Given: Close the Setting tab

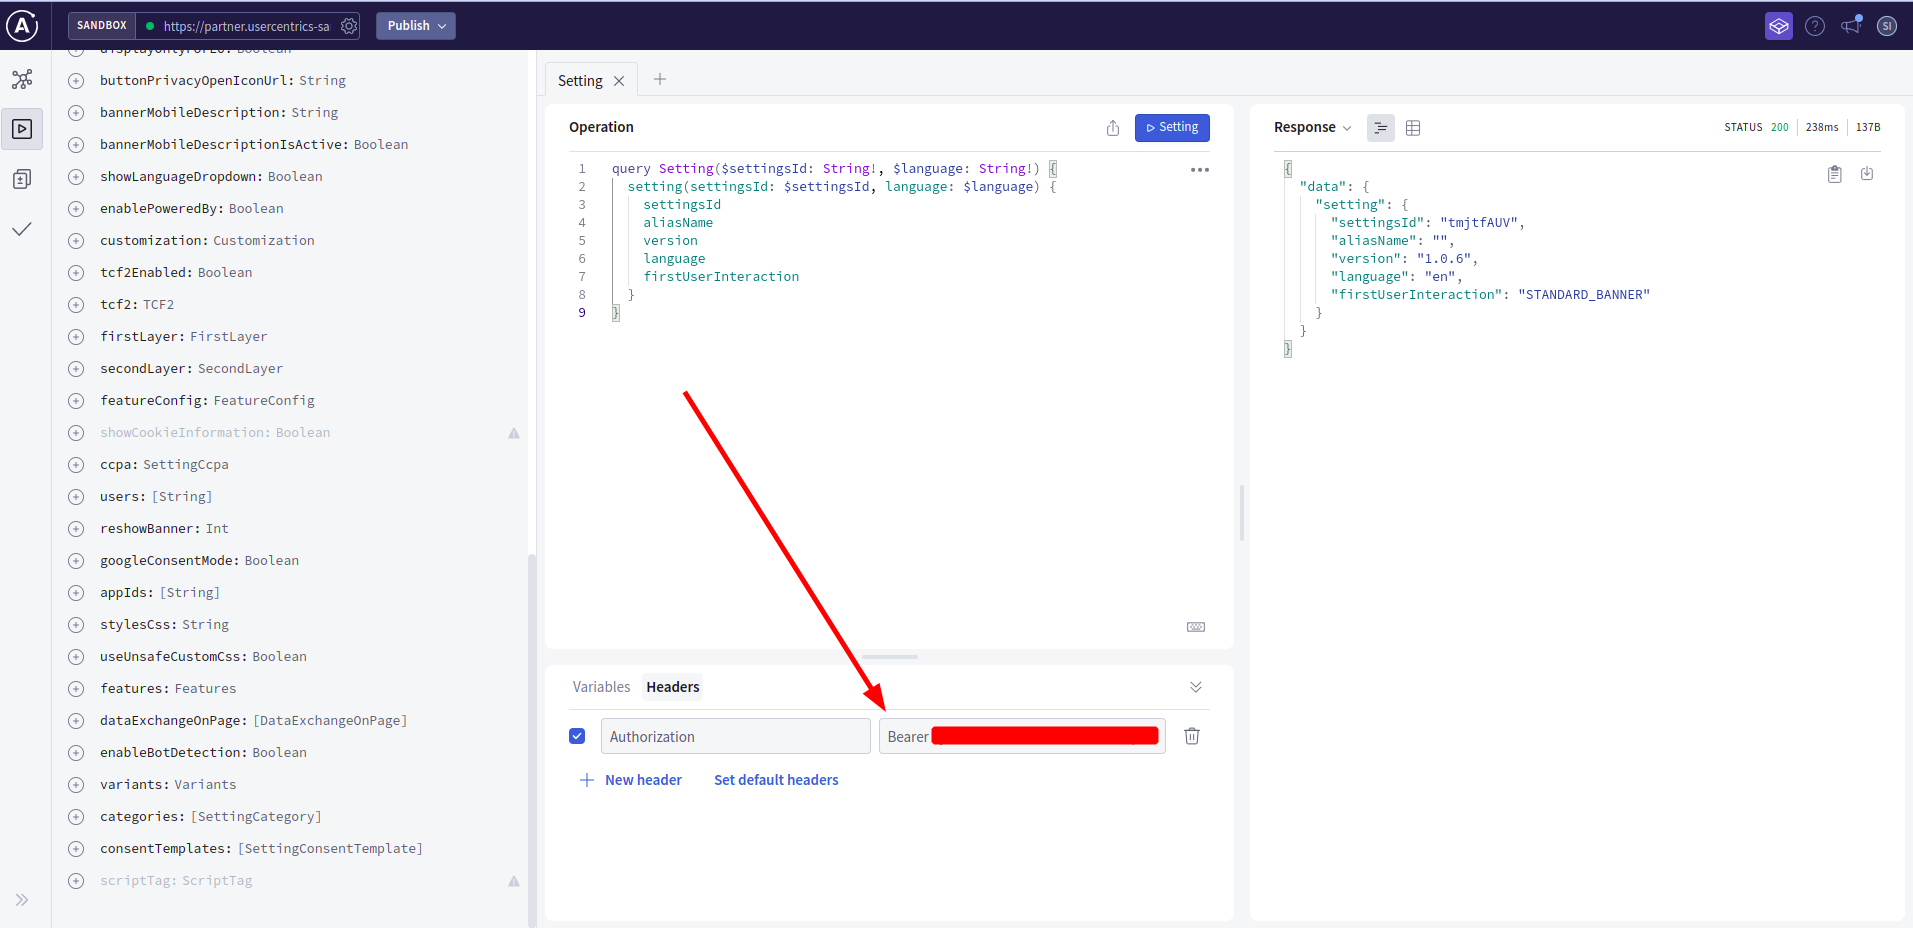Looking at the screenshot, I should [619, 81].
